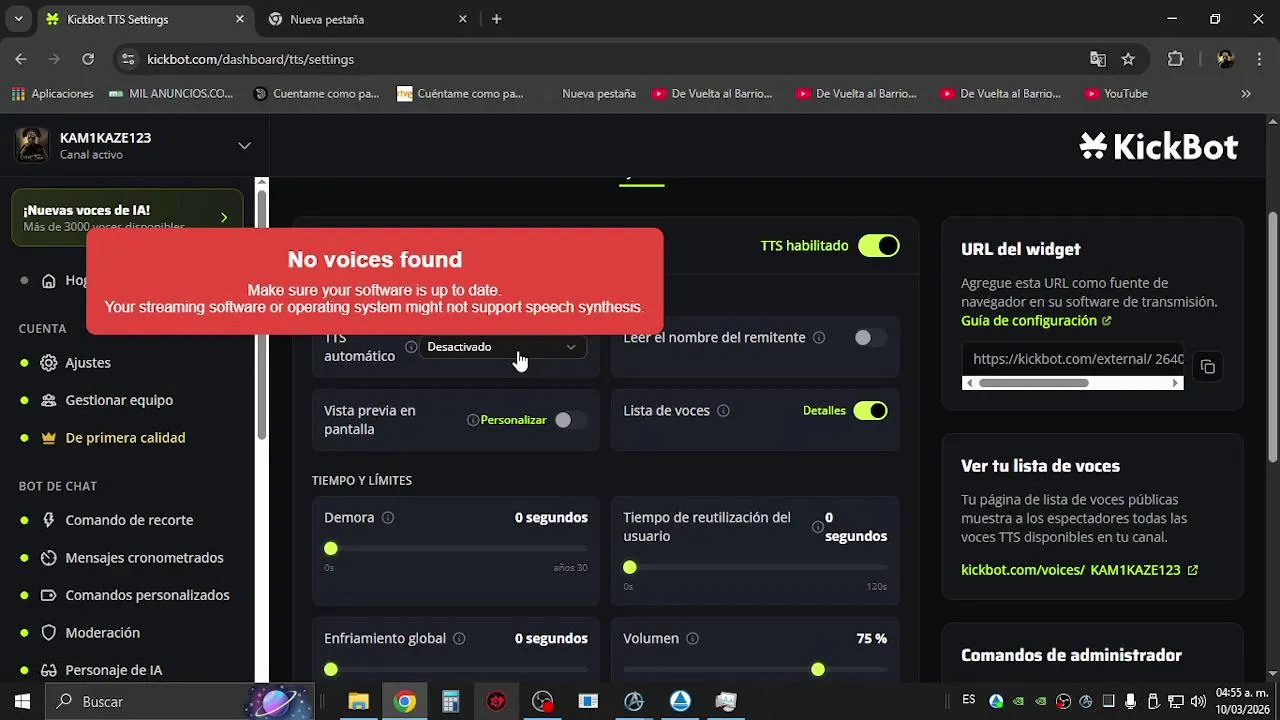Viewport: 1280px width, 720px height.
Task: Click the Chrome translate page icon
Action: (x=1098, y=59)
